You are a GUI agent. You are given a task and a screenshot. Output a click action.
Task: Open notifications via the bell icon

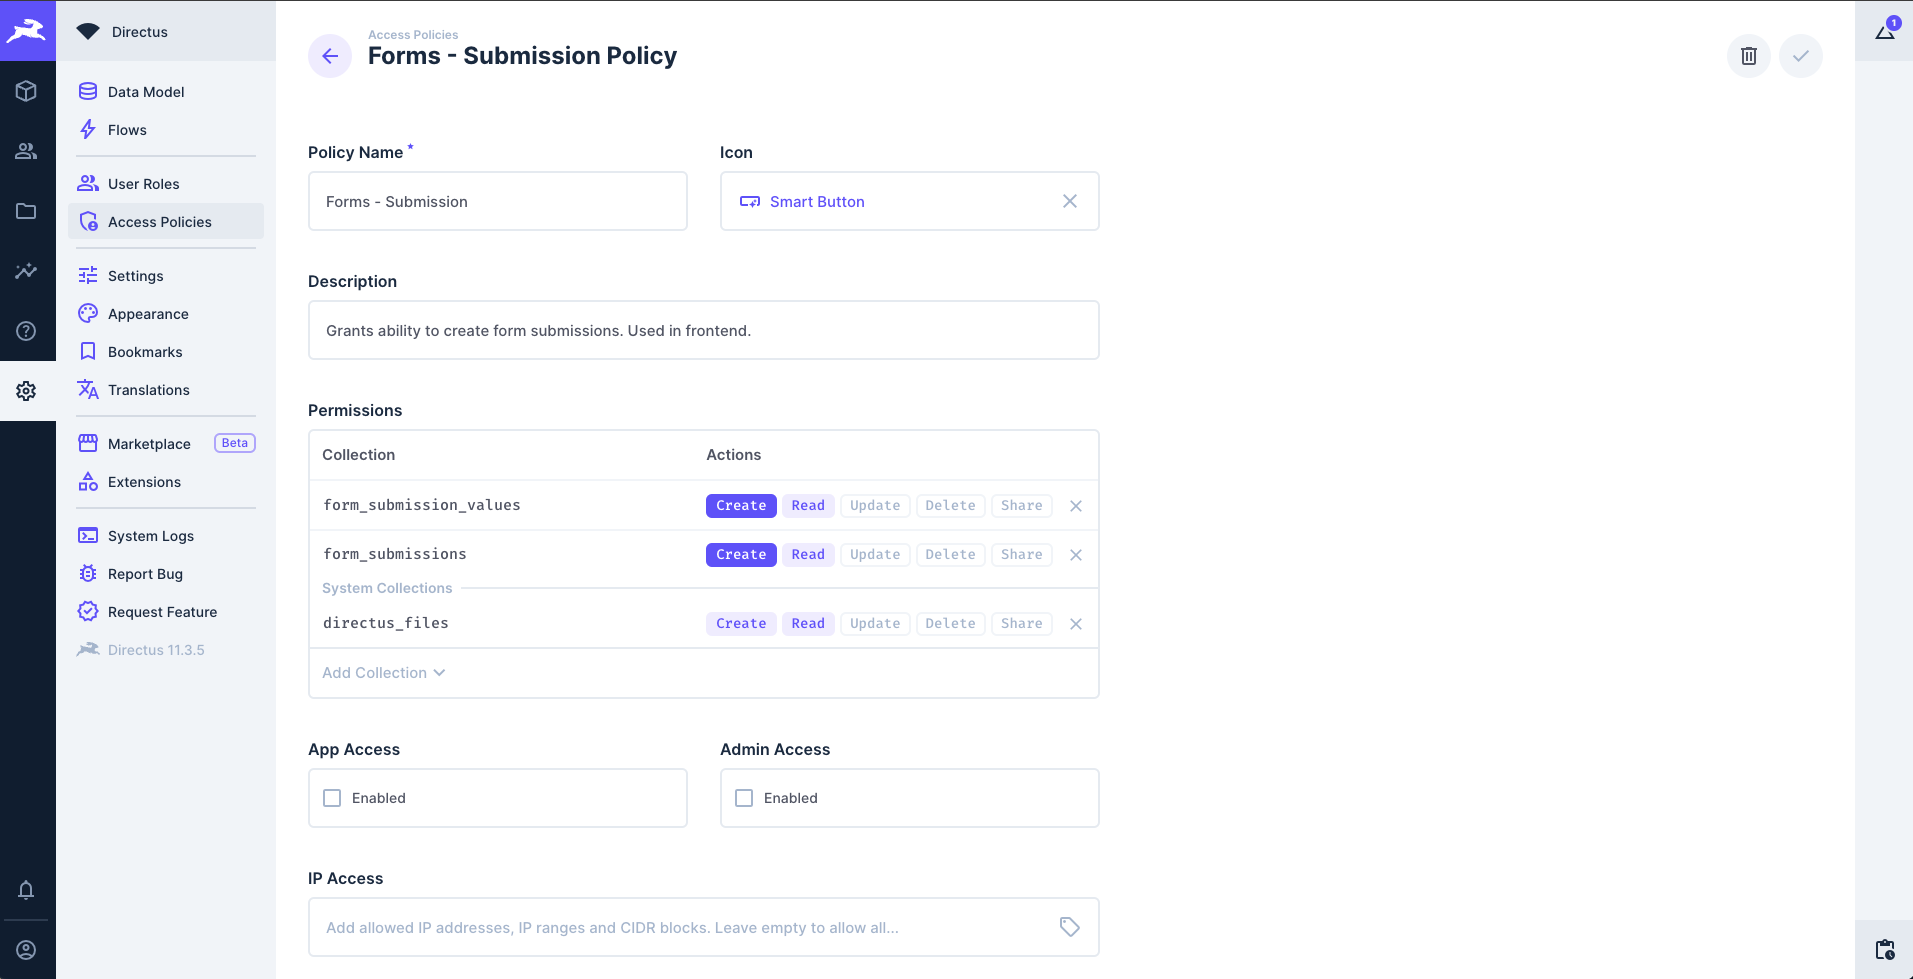click(26, 890)
